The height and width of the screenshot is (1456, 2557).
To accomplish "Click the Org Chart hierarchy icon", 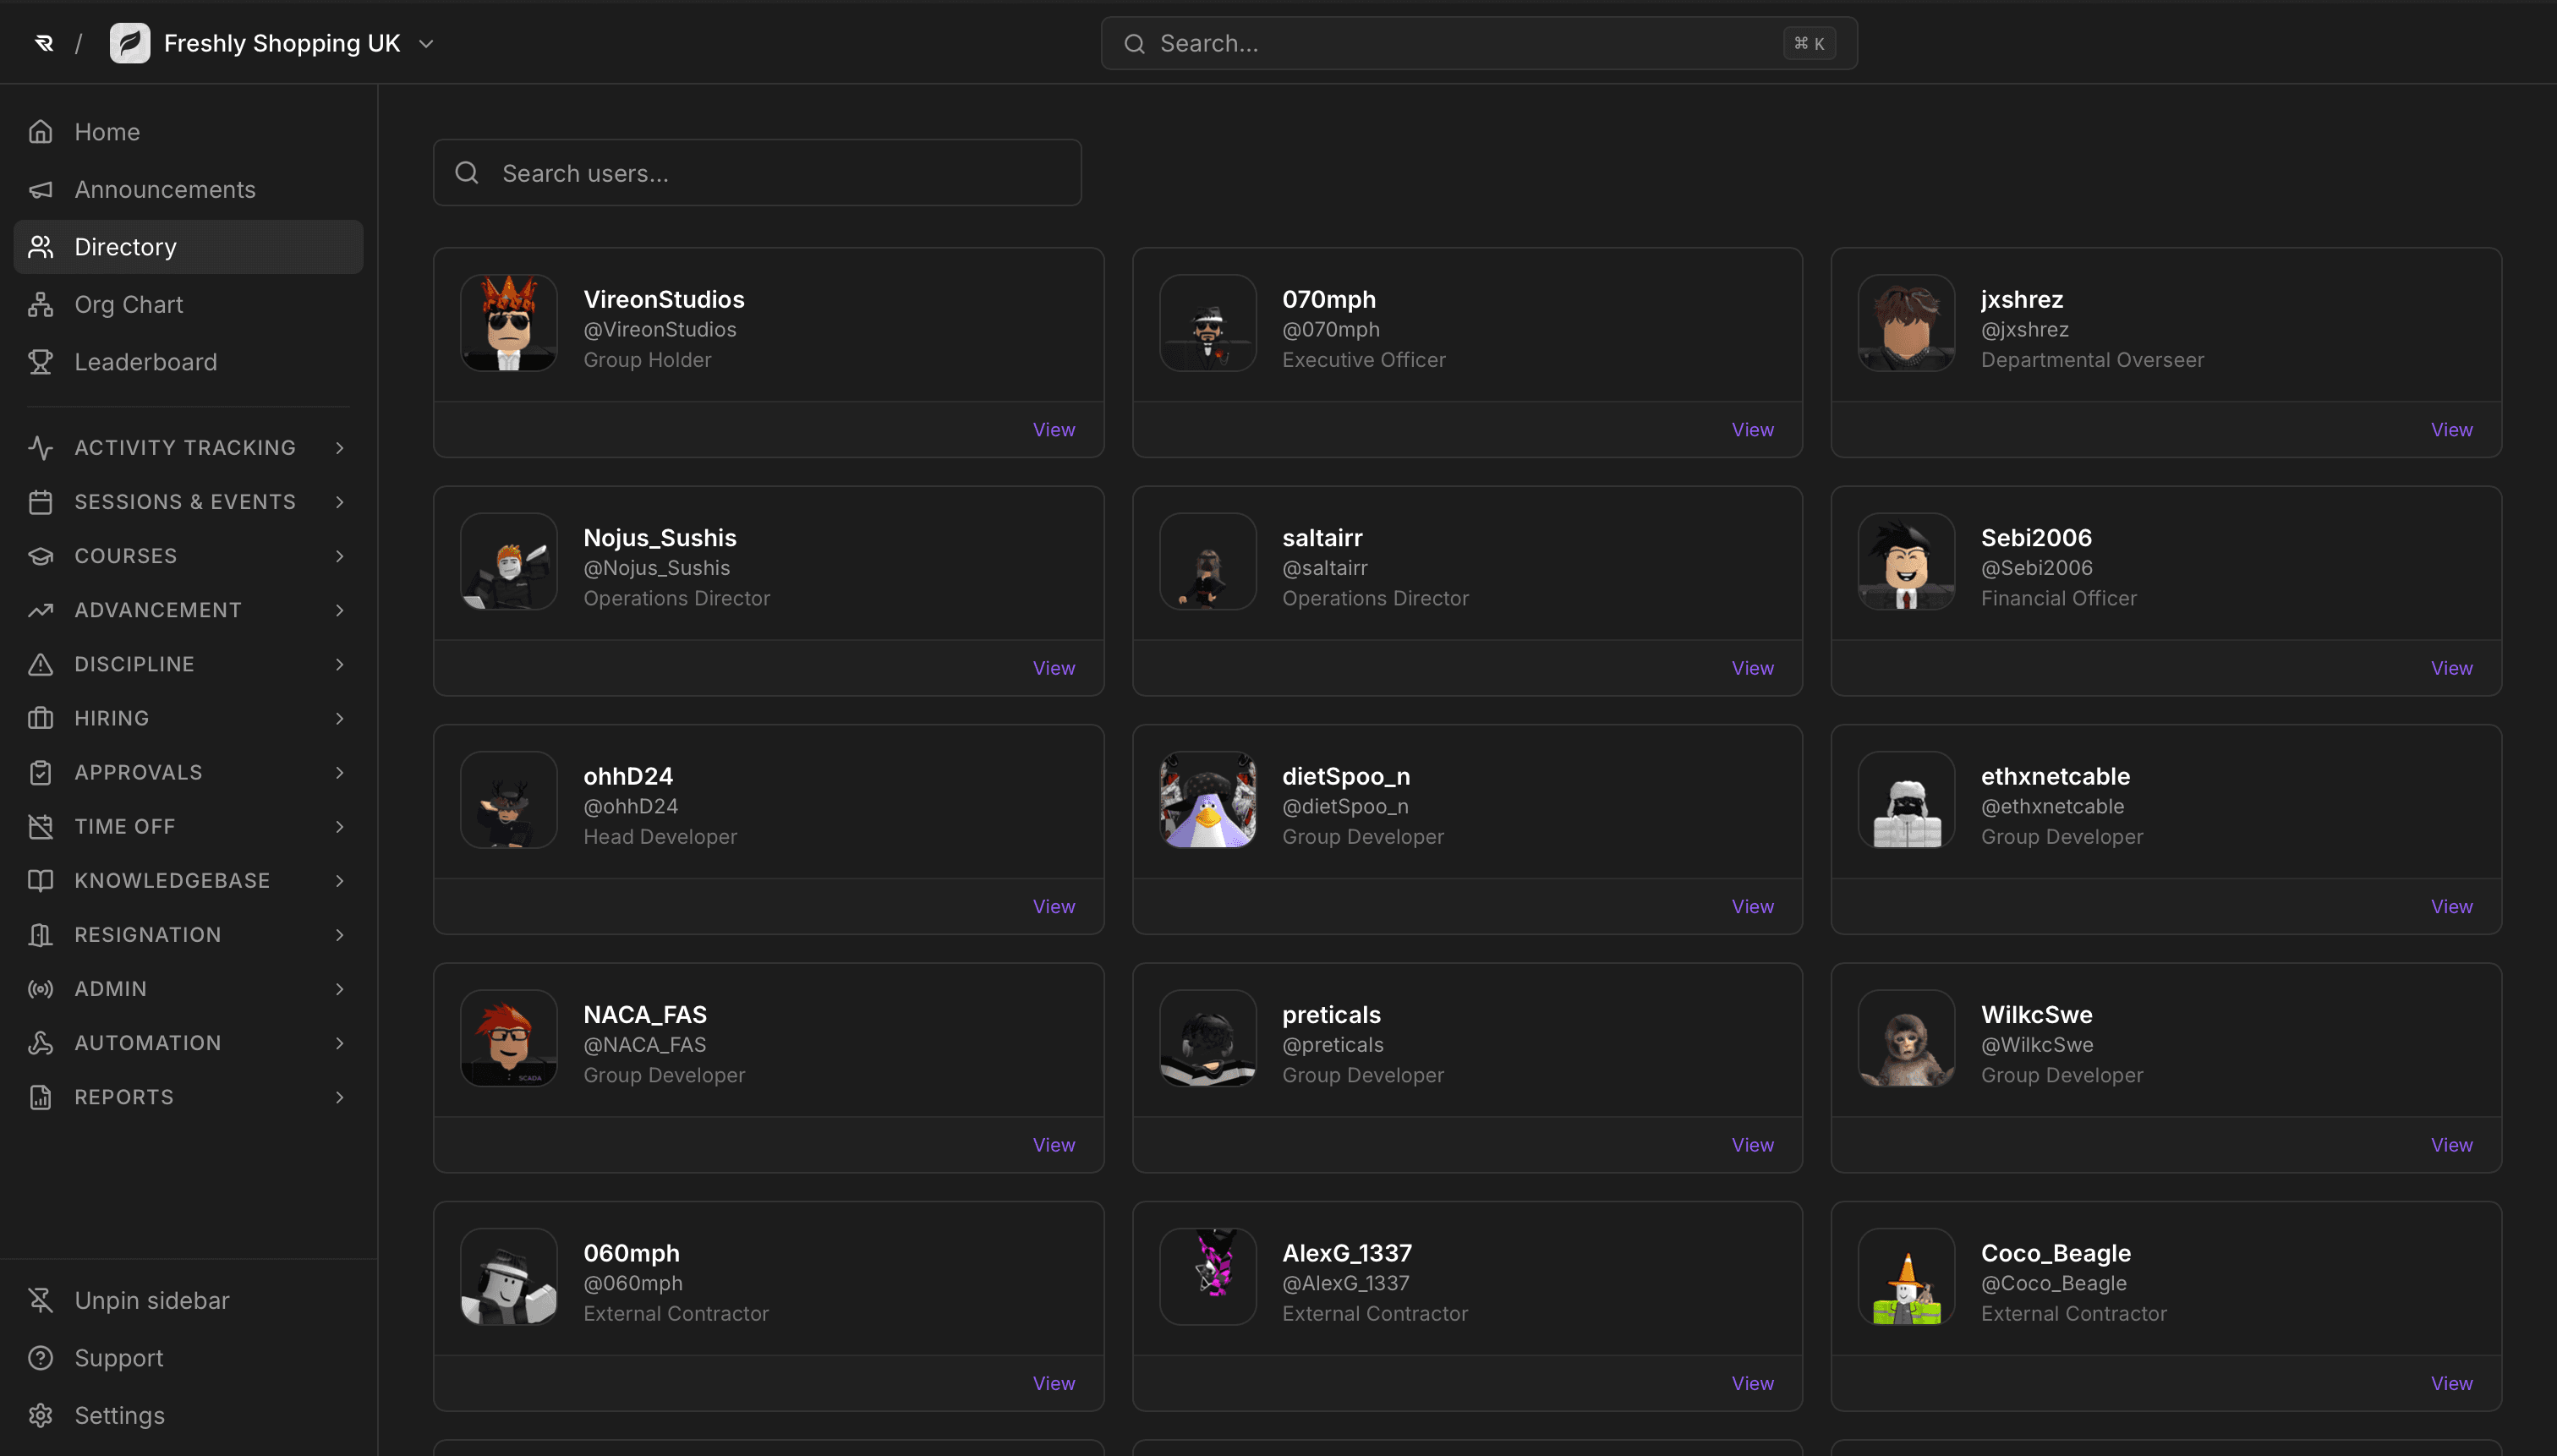I will pos(41,305).
